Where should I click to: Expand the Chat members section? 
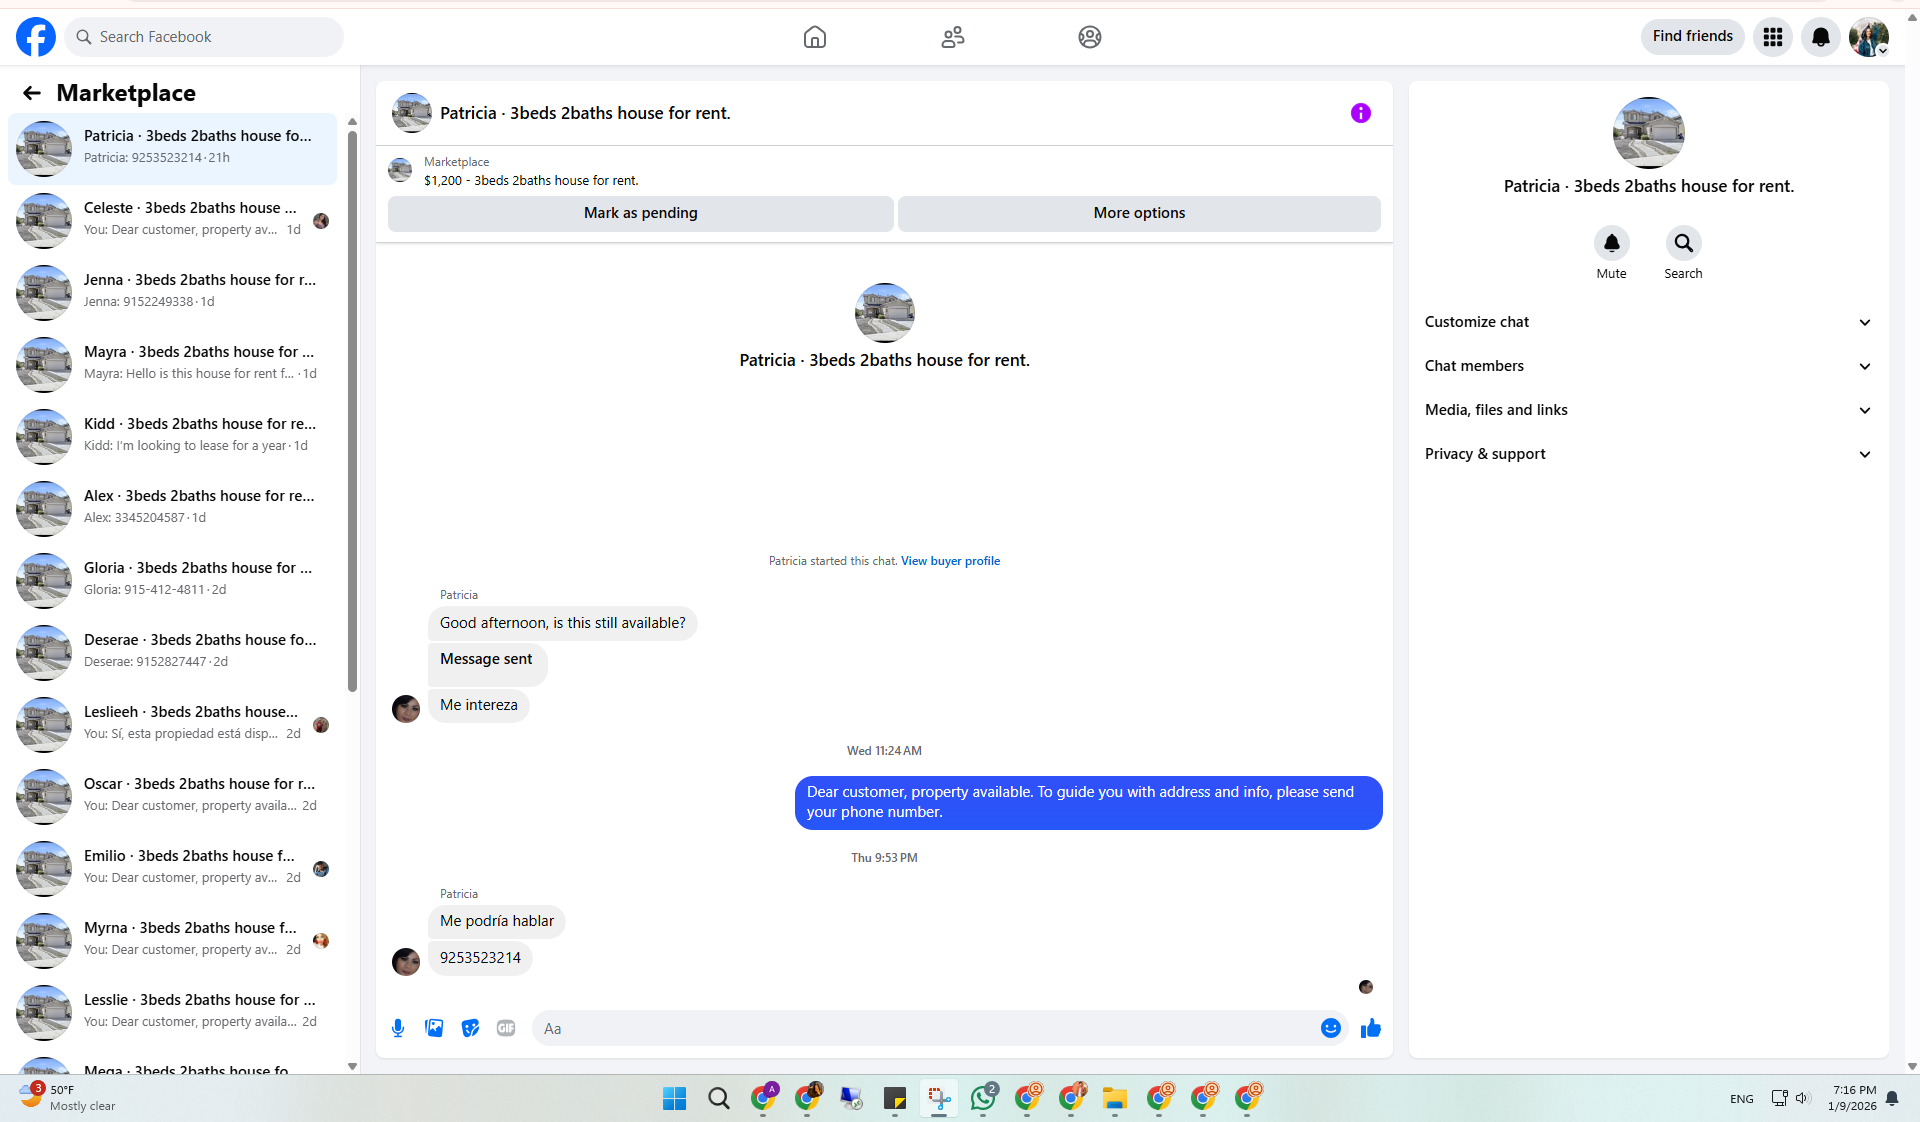point(1647,366)
